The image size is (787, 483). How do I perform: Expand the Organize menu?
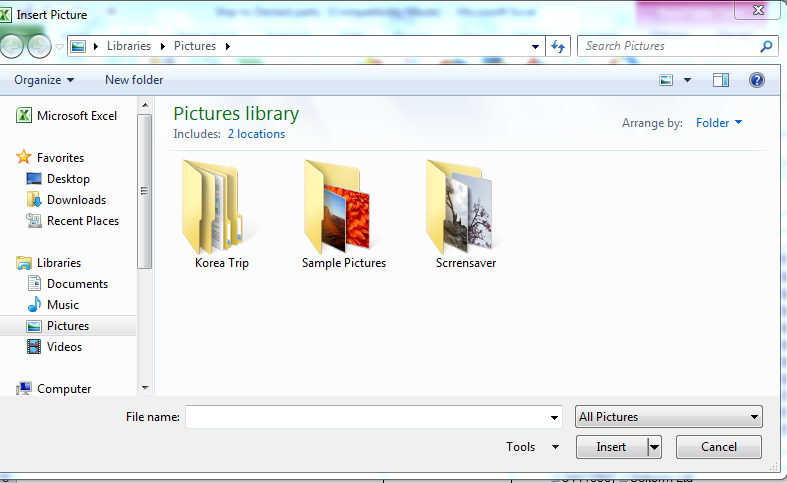click(x=44, y=80)
